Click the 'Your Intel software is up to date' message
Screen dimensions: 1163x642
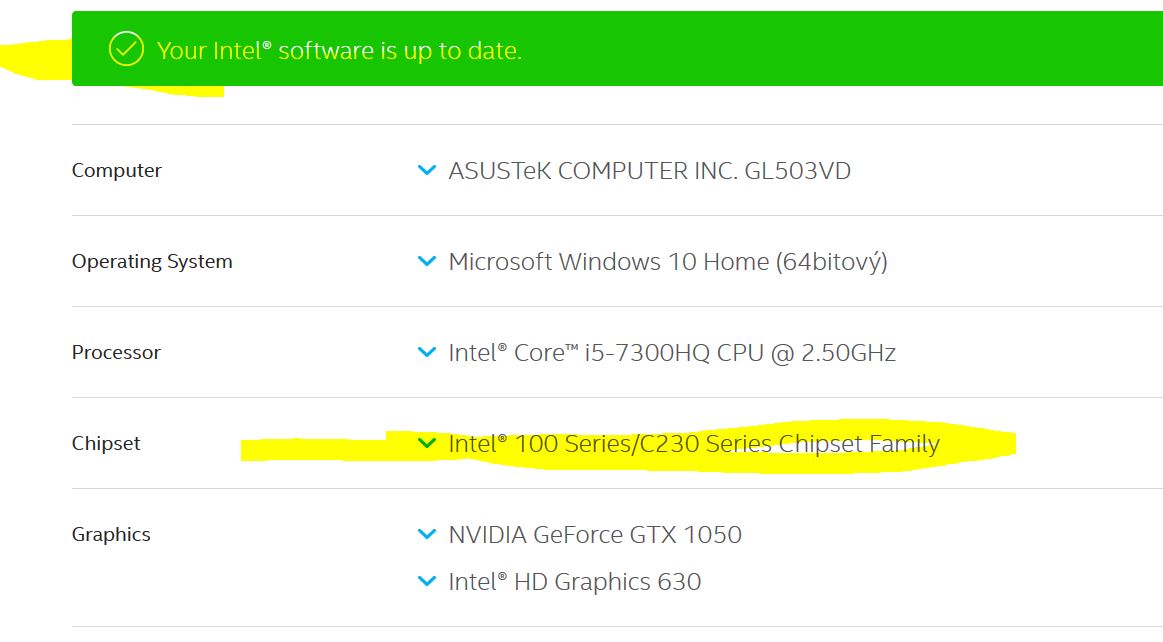click(339, 50)
